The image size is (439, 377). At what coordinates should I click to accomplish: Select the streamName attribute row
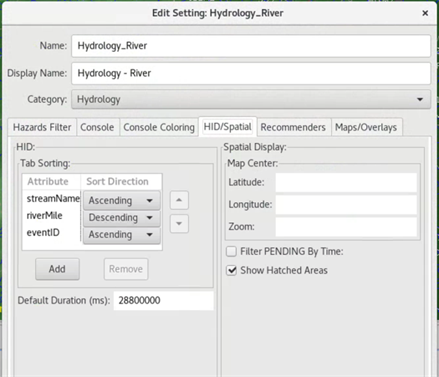coord(53,199)
